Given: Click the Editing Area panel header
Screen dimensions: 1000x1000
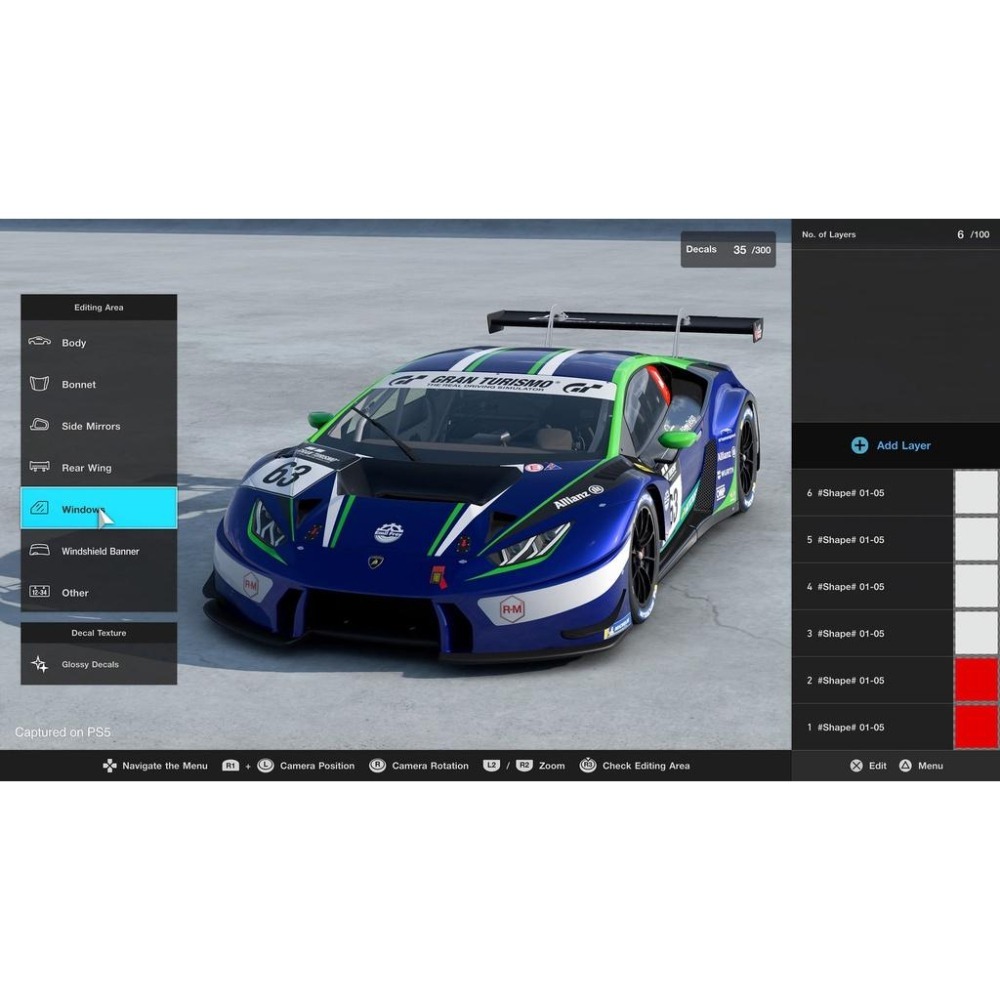Looking at the screenshot, I should point(98,307).
